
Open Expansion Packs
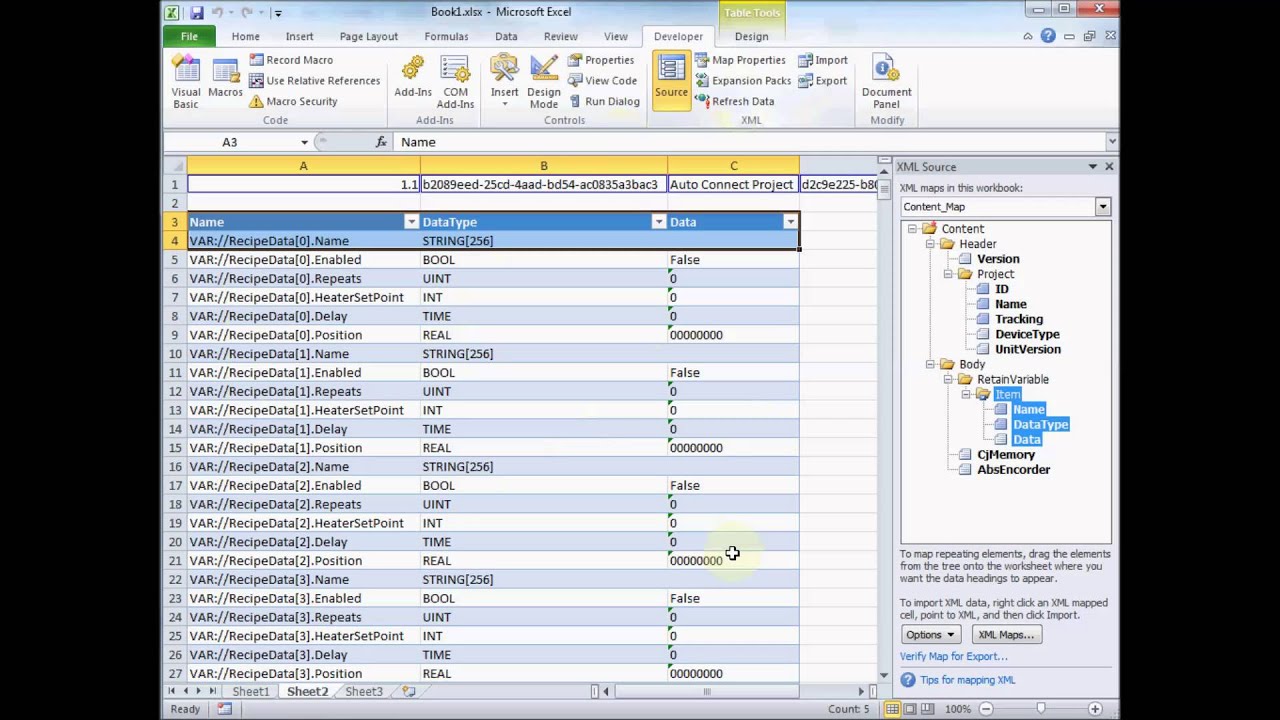pyautogui.click(x=743, y=81)
